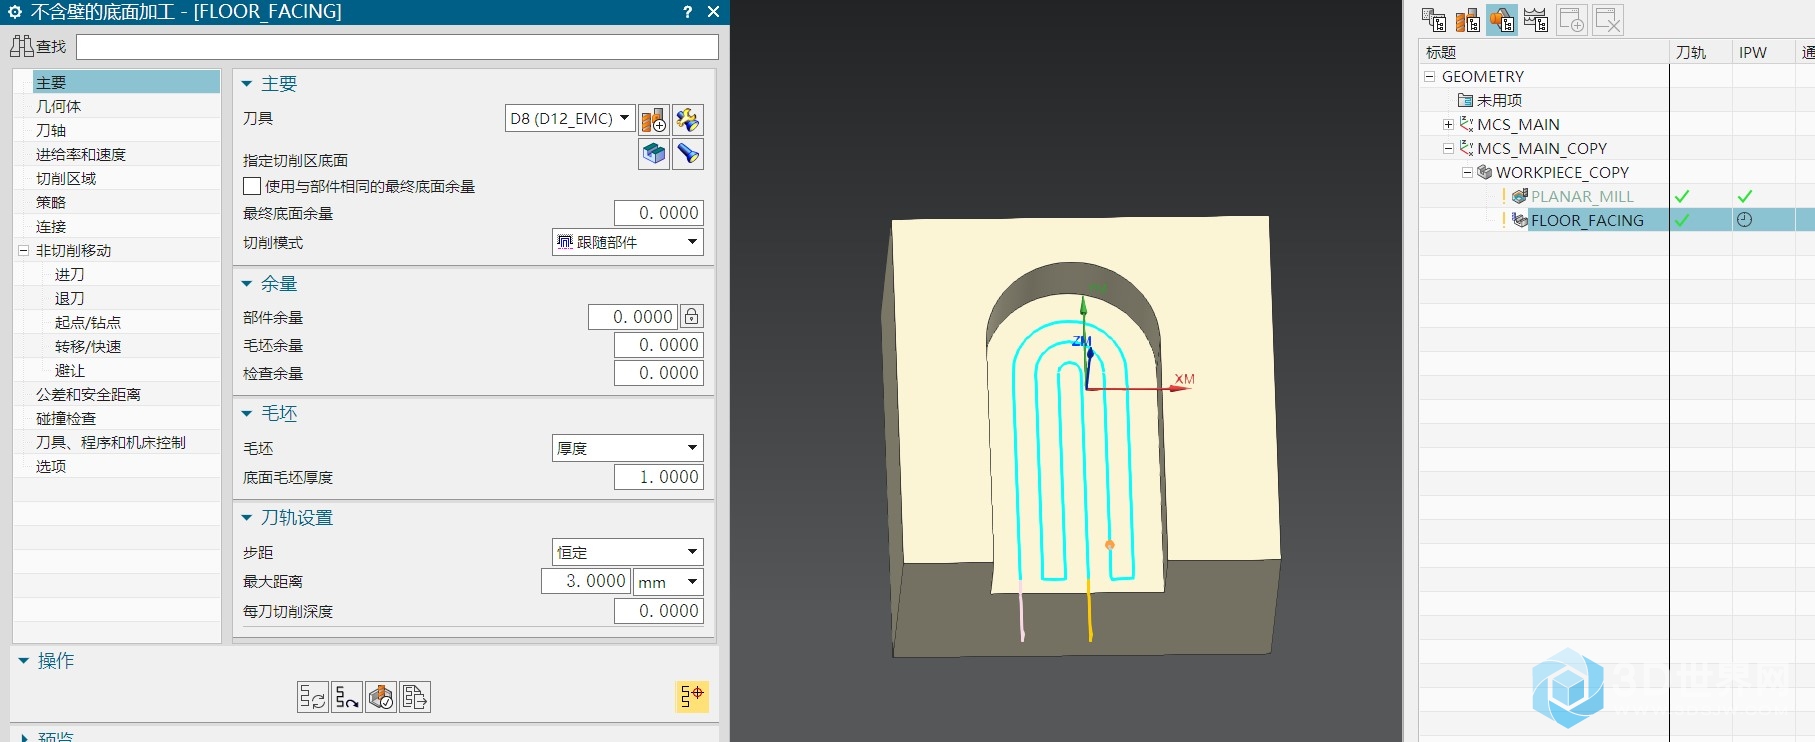
Task: Click the 最终底面余量 value field
Action: [658, 213]
